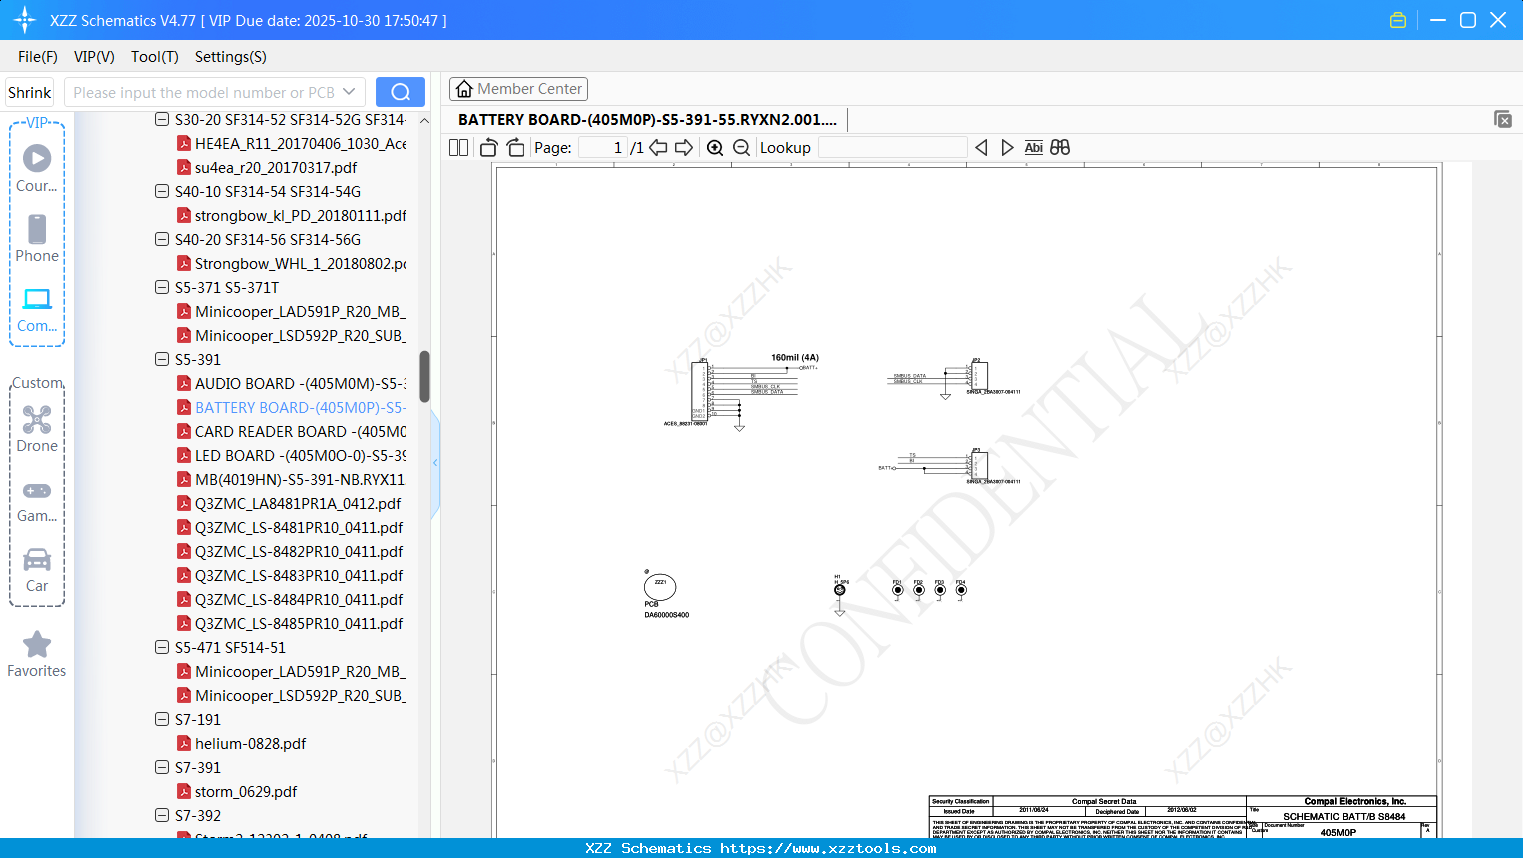Collapse the S7-191 tree node
The height and width of the screenshot is (858, 1523).
click(x=162, y=719)
